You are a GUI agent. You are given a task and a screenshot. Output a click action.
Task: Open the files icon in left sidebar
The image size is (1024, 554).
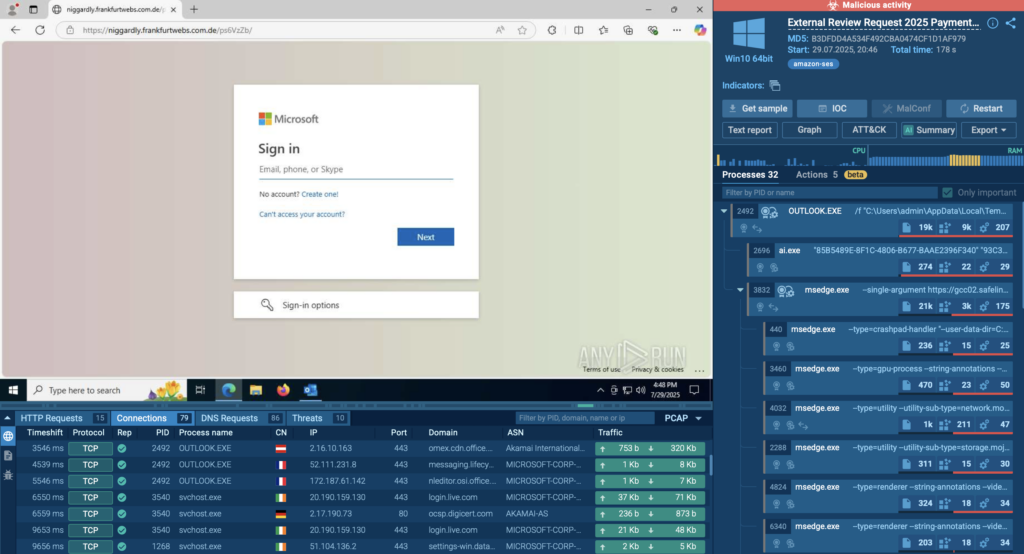coord(8,454)
